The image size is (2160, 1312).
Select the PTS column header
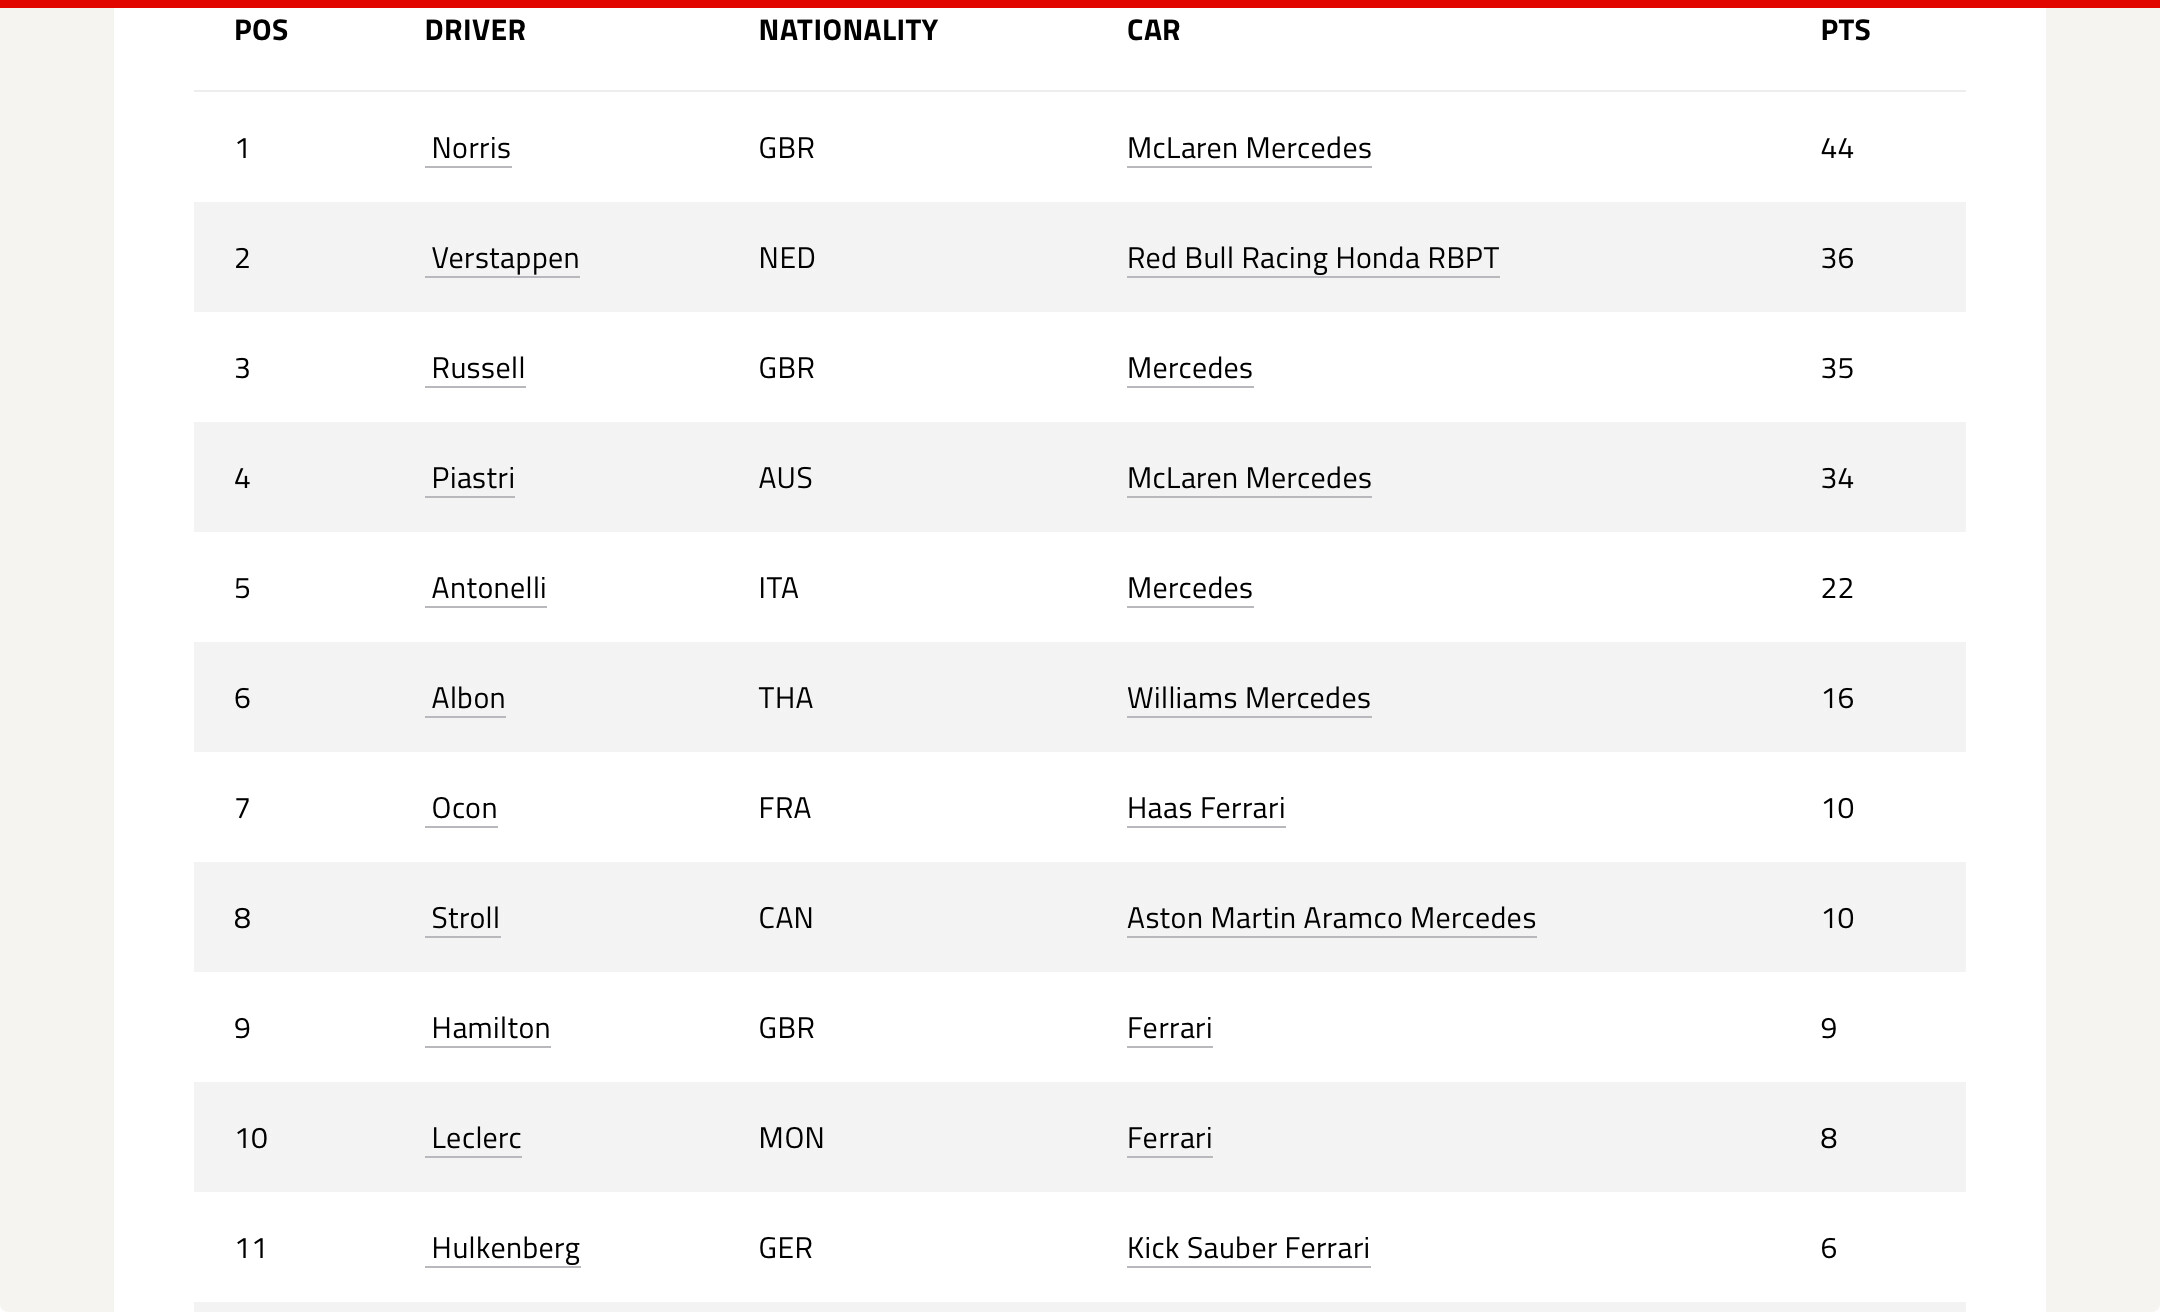tap(1845, 30)
